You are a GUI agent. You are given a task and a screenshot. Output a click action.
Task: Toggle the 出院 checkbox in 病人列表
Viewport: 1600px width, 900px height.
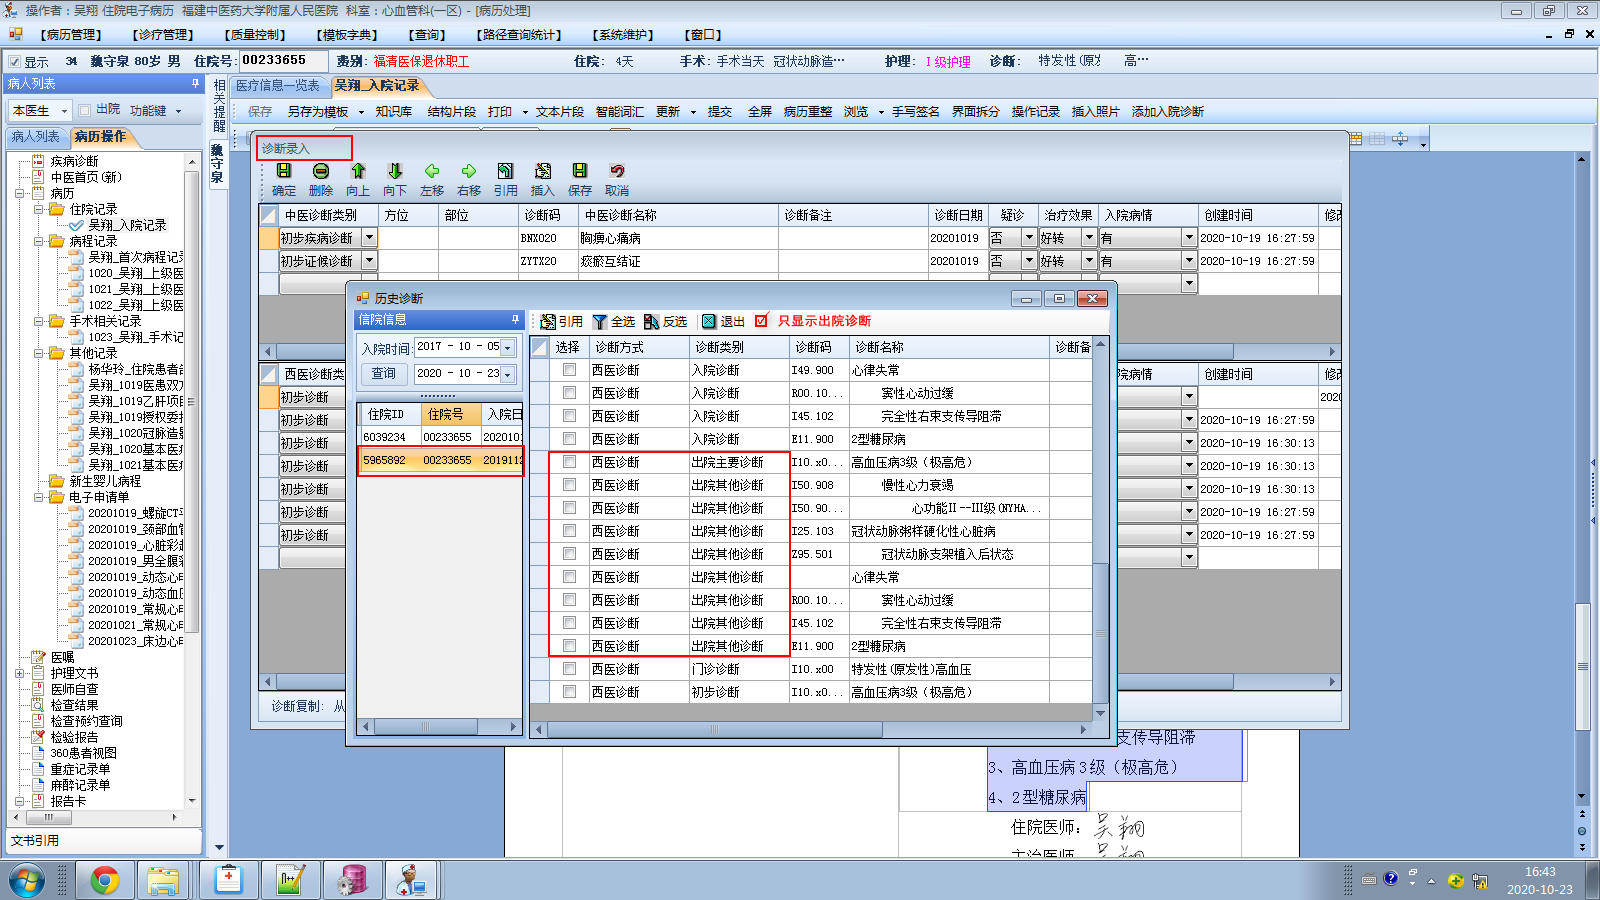click(85, 110)
